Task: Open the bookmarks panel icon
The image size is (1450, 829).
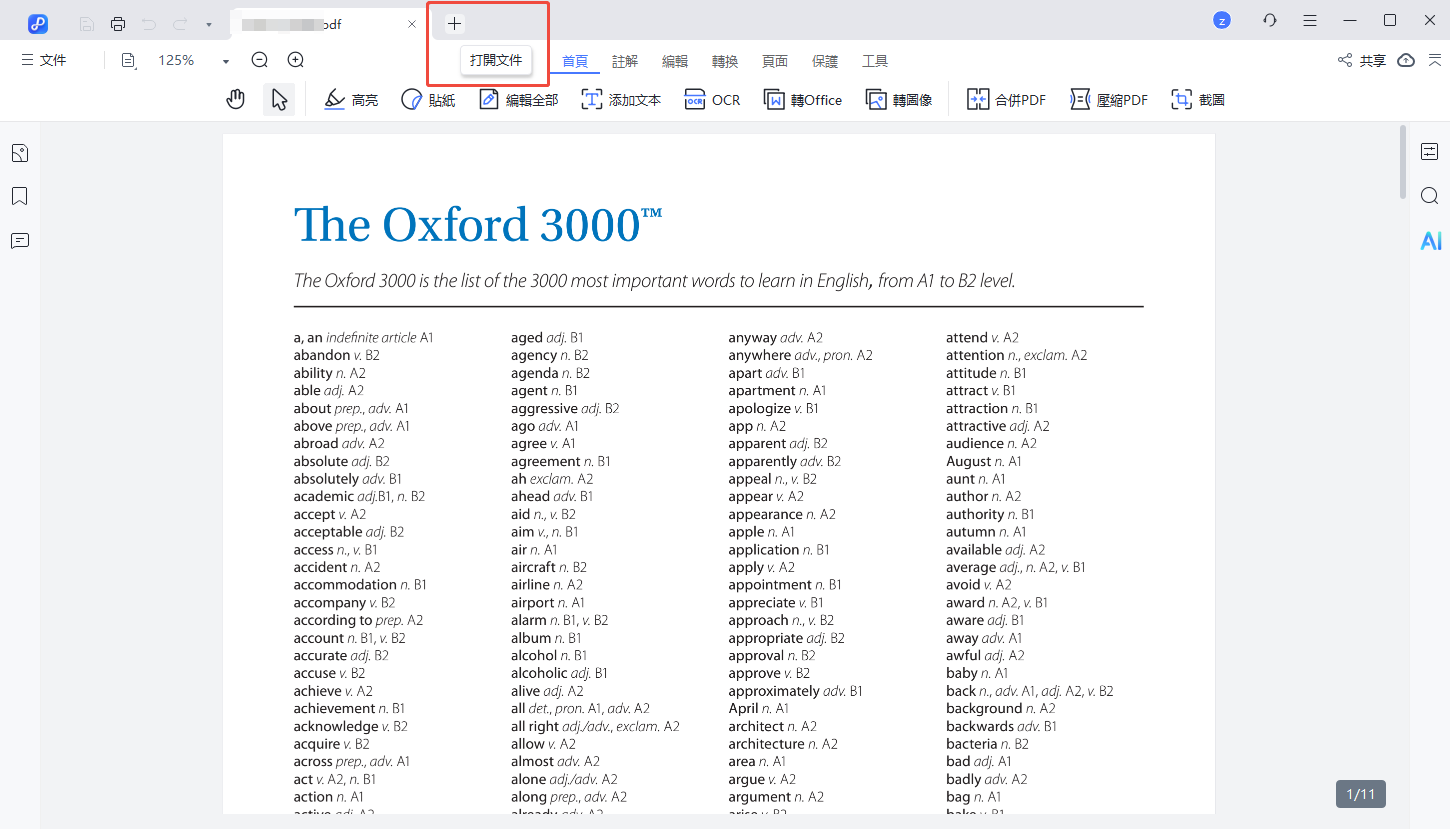Action: 20,196
